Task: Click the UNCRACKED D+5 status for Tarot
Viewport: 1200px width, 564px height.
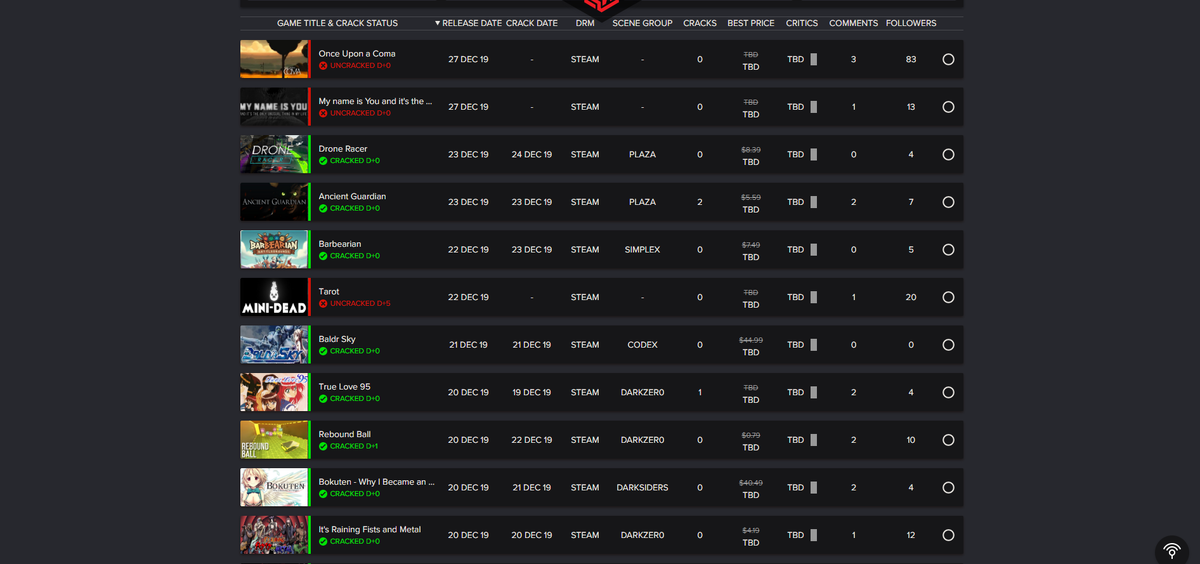Action: 360,303
